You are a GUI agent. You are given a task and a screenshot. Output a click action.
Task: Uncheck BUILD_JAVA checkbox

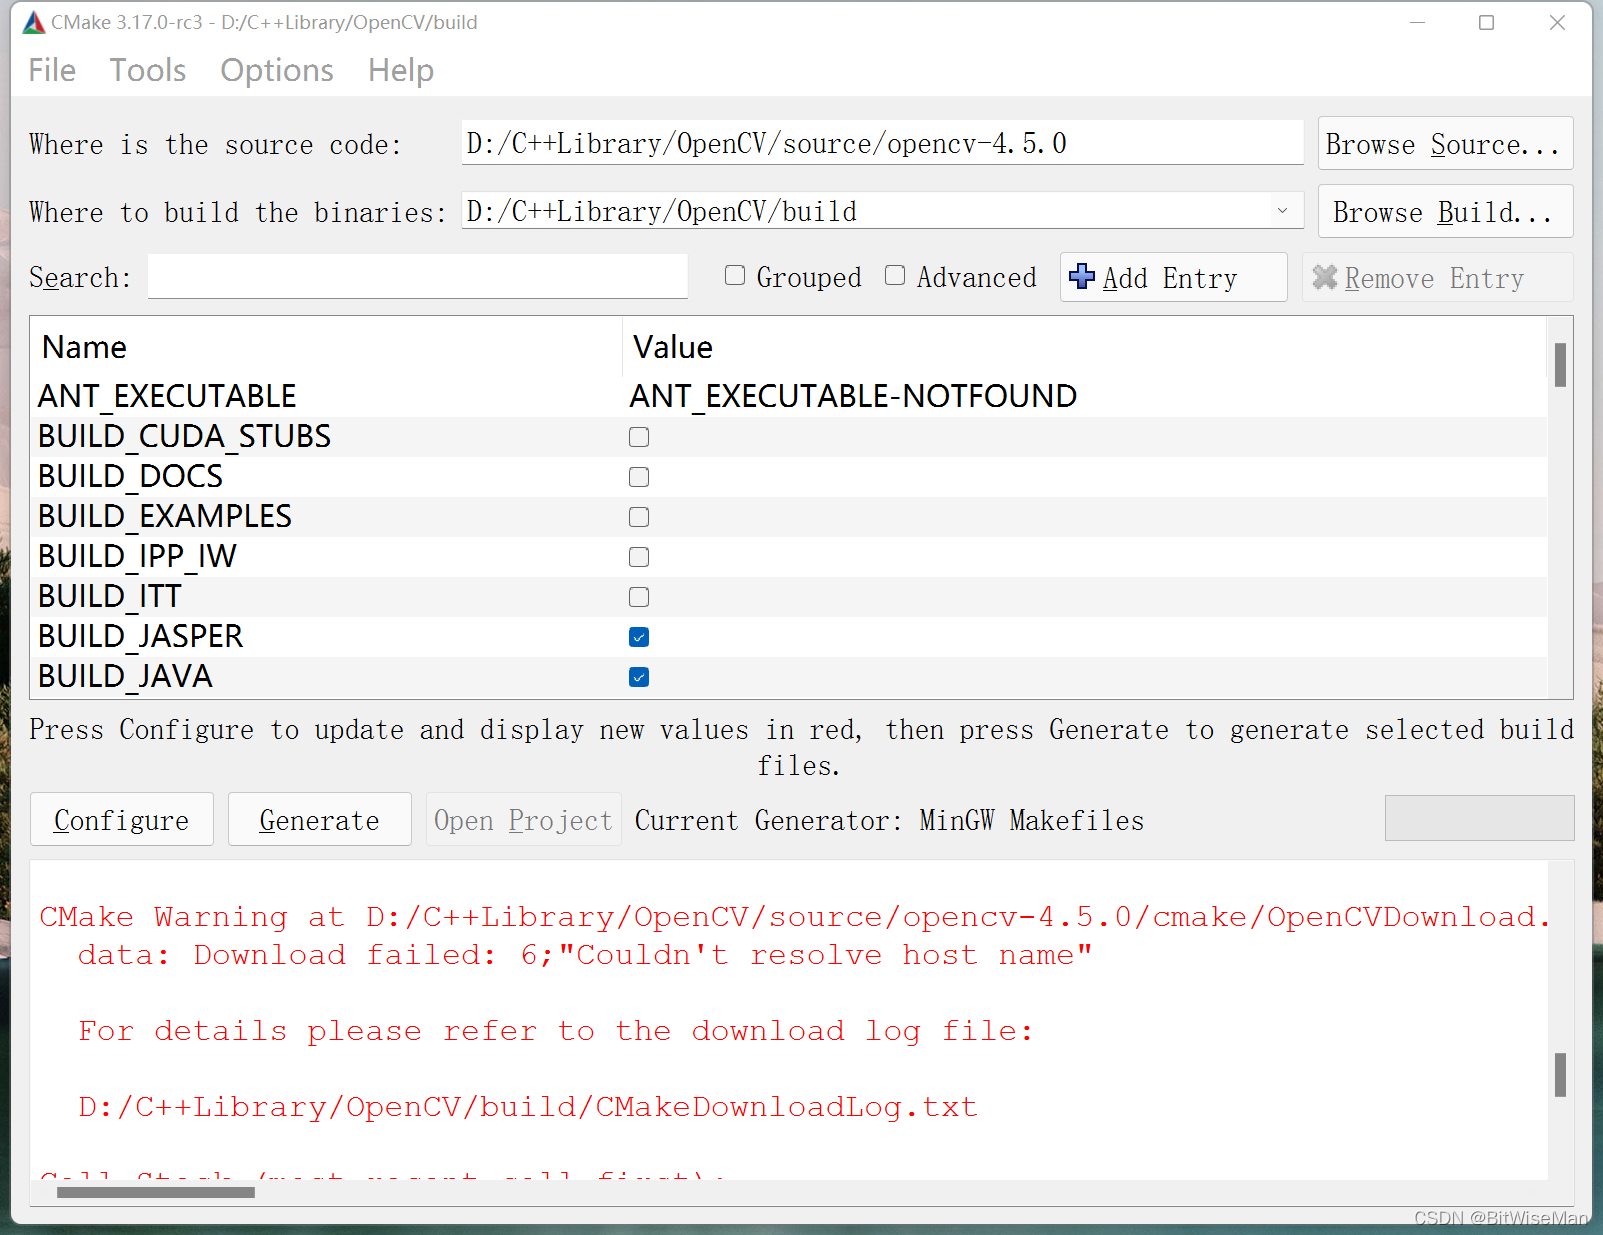[639, 677]
